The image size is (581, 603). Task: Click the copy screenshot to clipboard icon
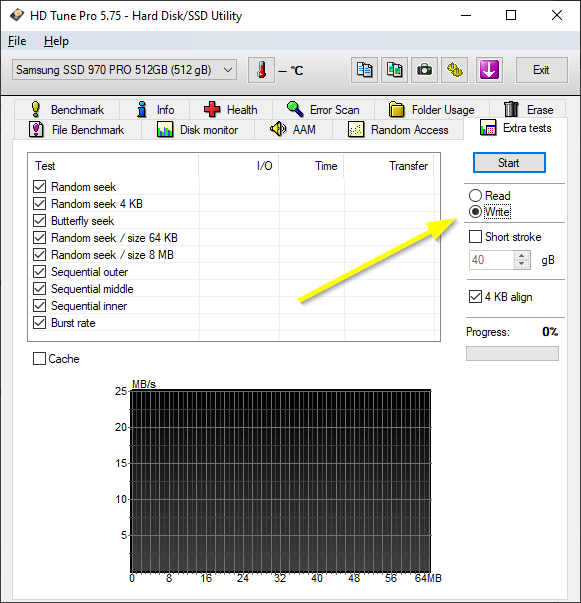click(x=395, y=70)
